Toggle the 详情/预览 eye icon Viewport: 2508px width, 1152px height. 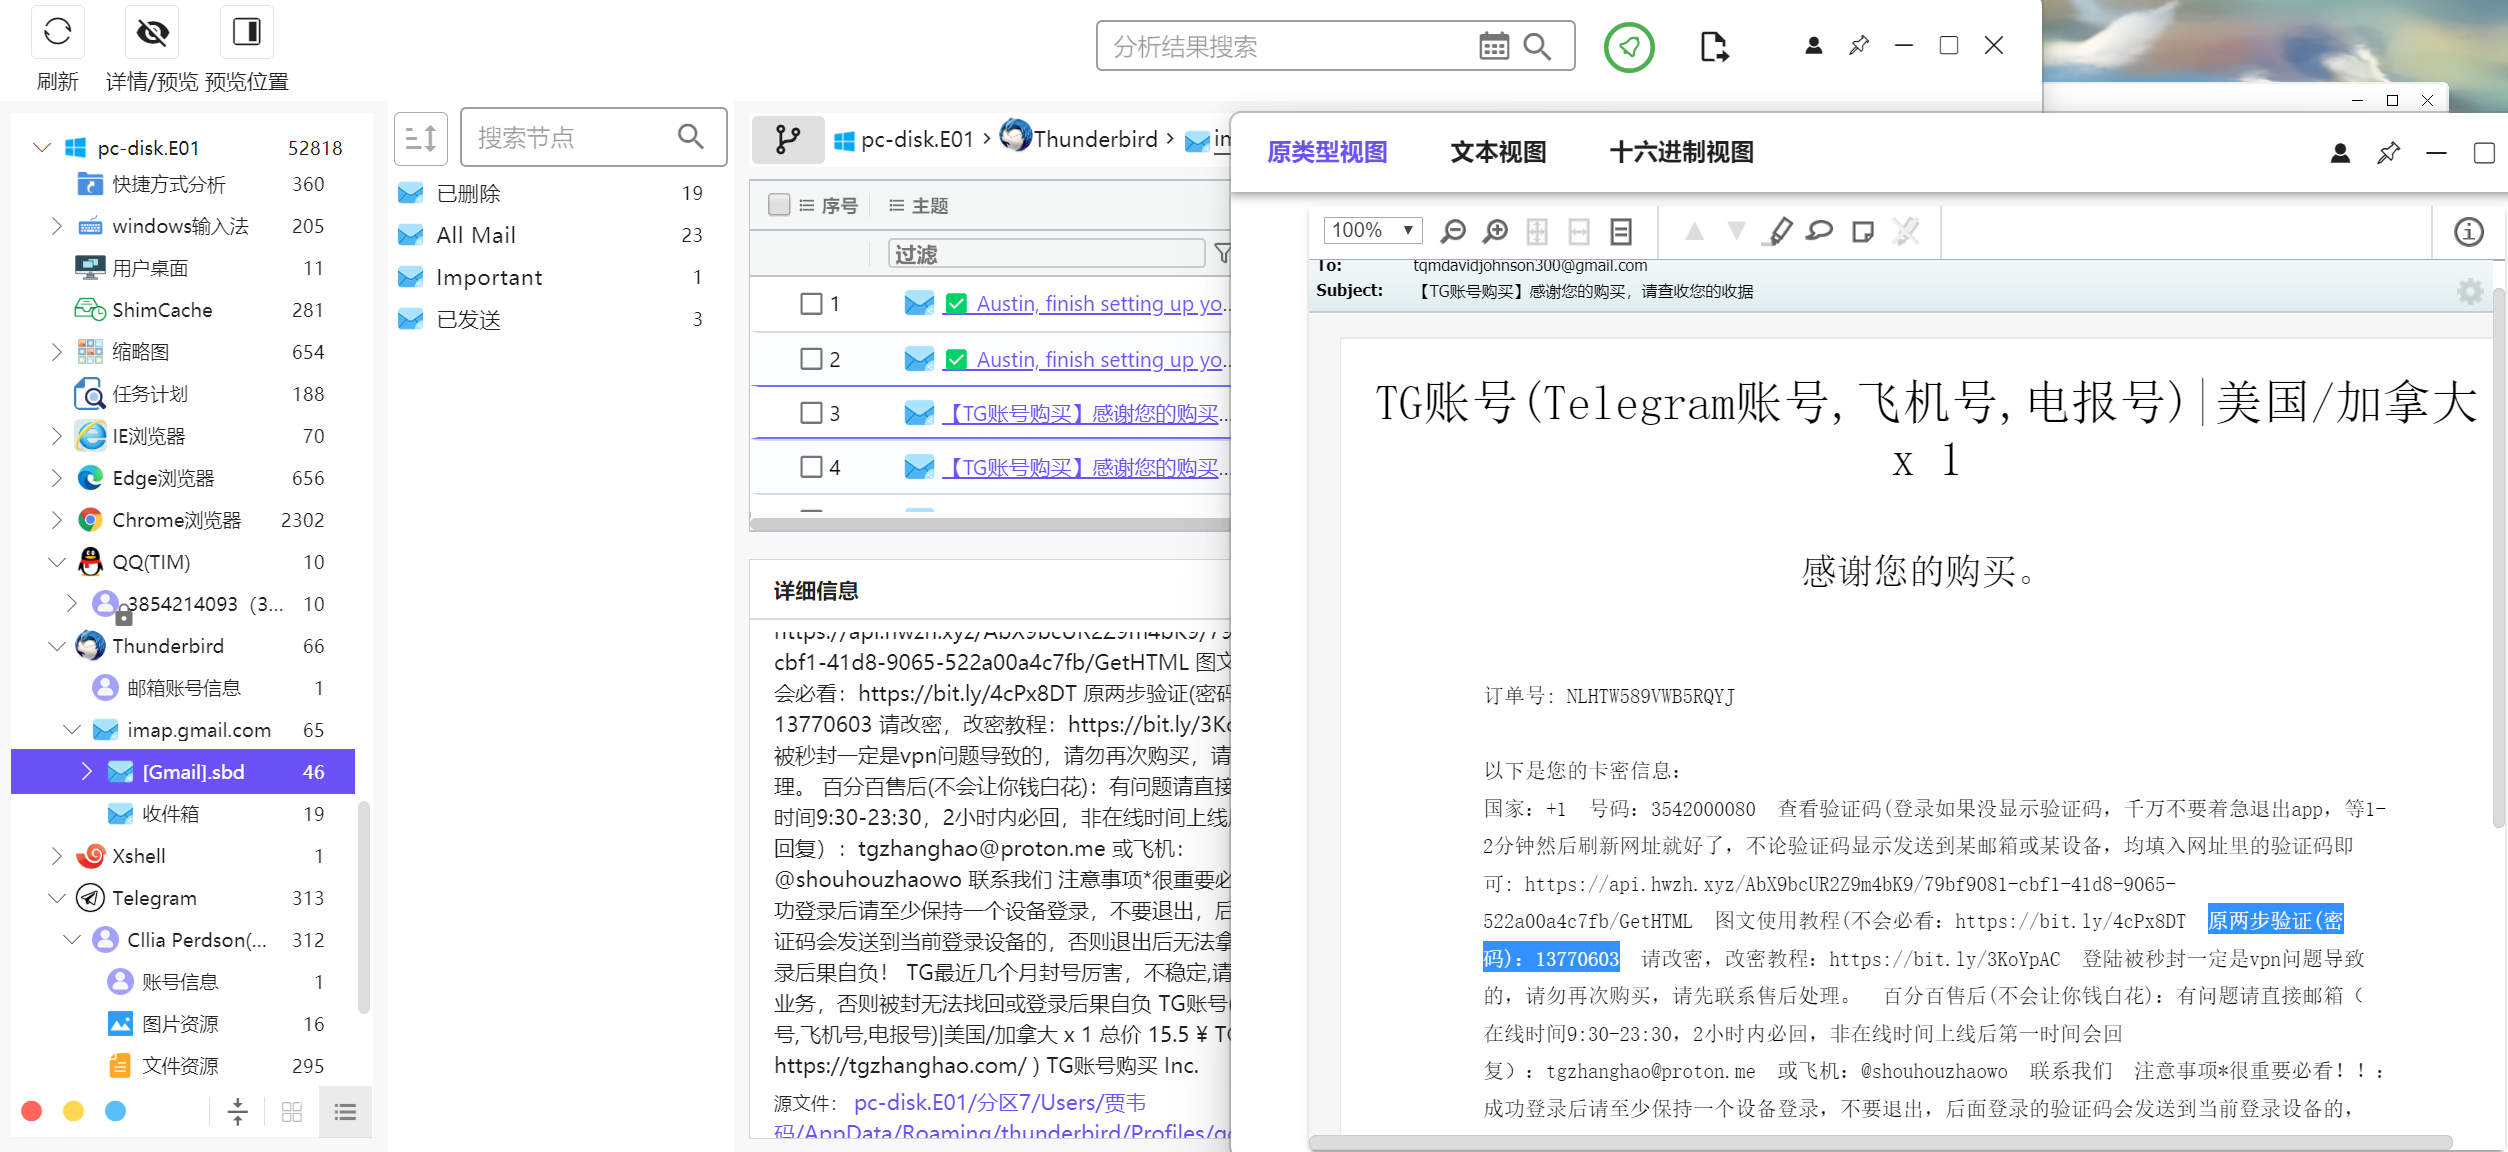point(152,32)
